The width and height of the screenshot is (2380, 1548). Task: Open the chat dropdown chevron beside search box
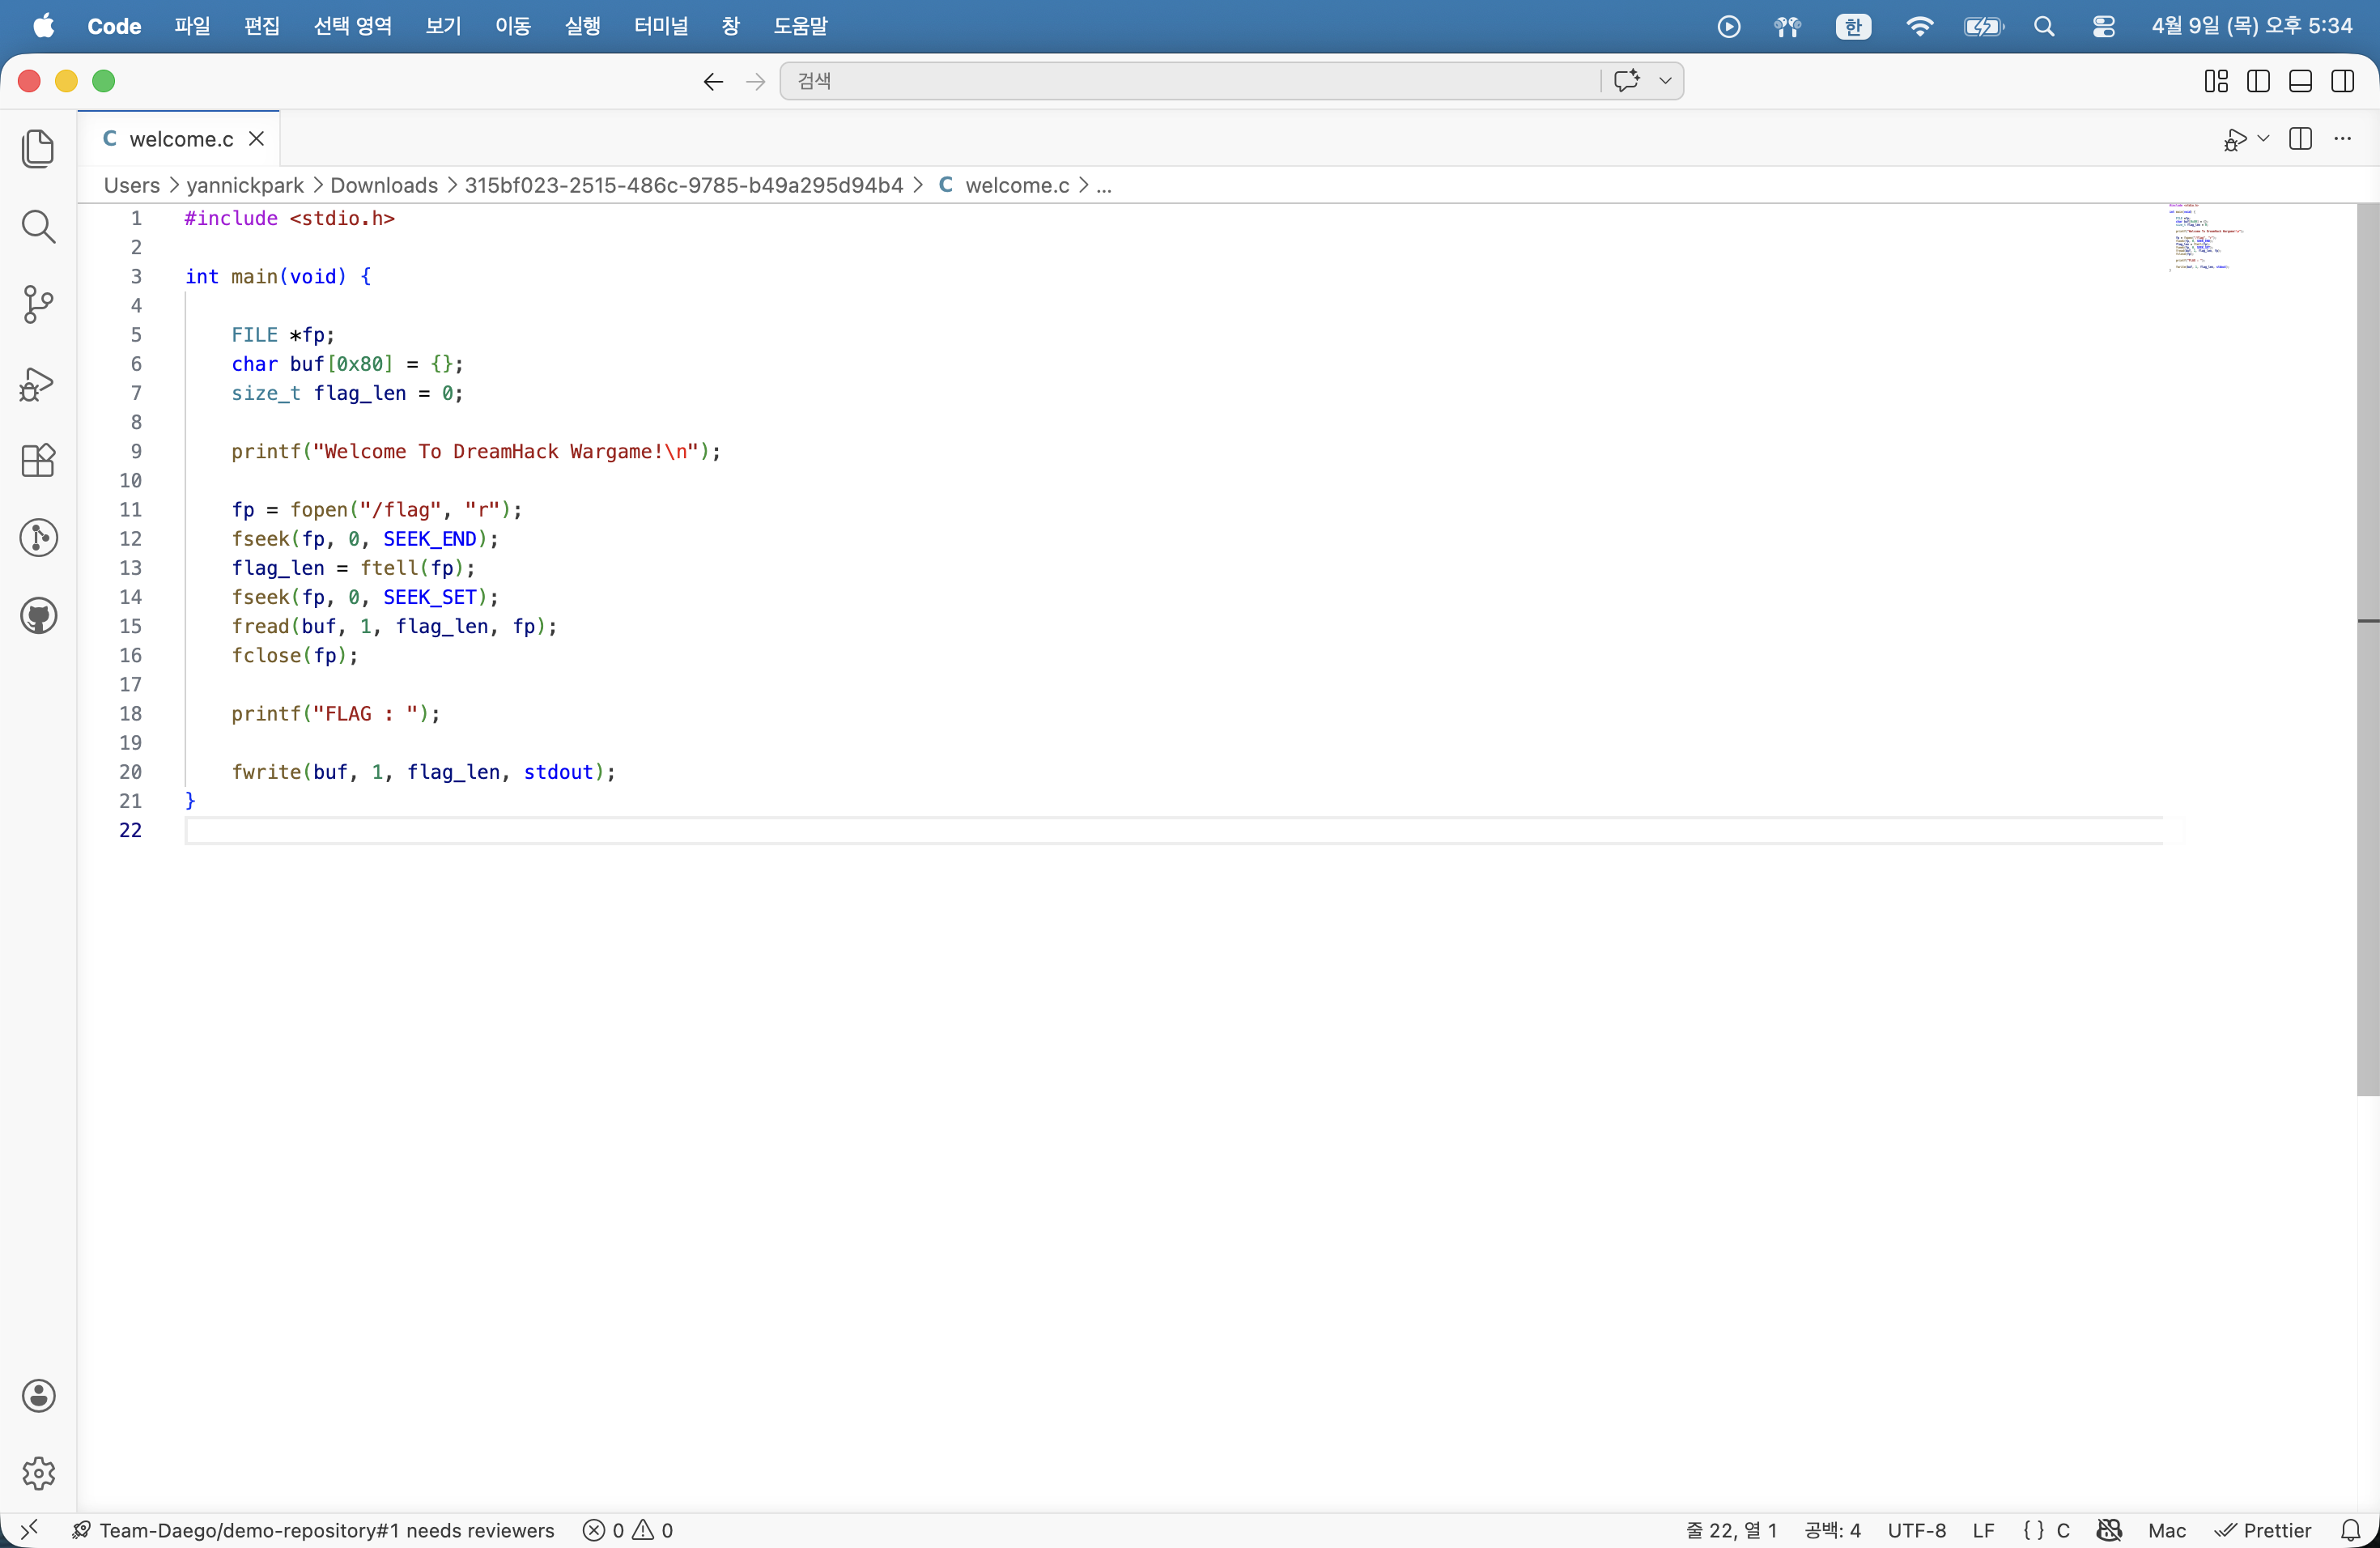[1665, 81]
